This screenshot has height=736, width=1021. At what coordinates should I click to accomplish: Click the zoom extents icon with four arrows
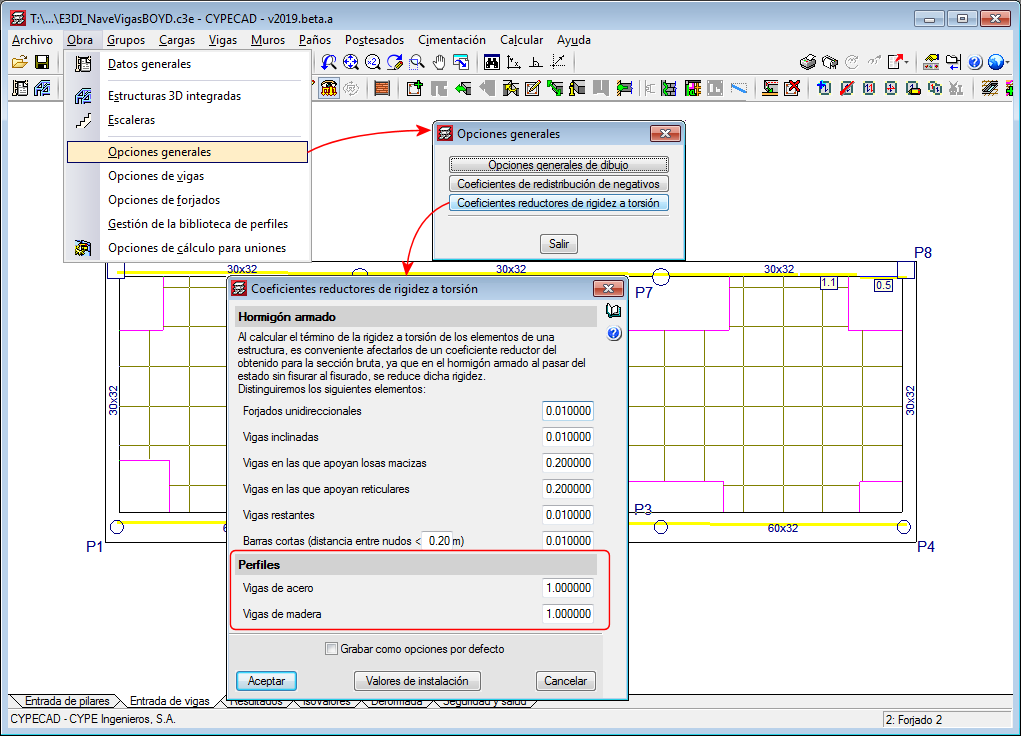pyautogui.click(x=350, y=63)
